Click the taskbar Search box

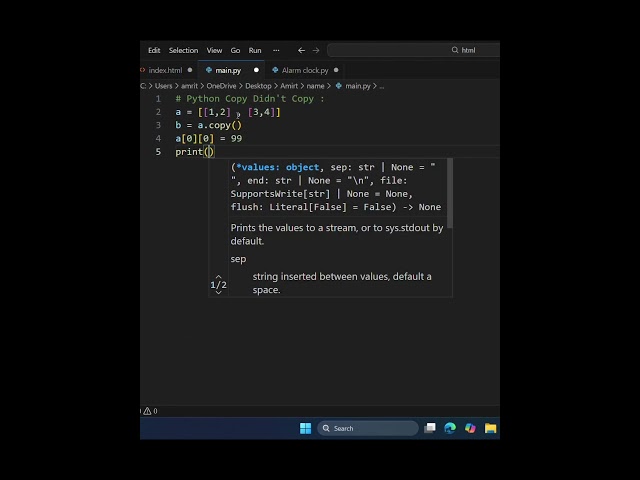(x=368, y=428)
